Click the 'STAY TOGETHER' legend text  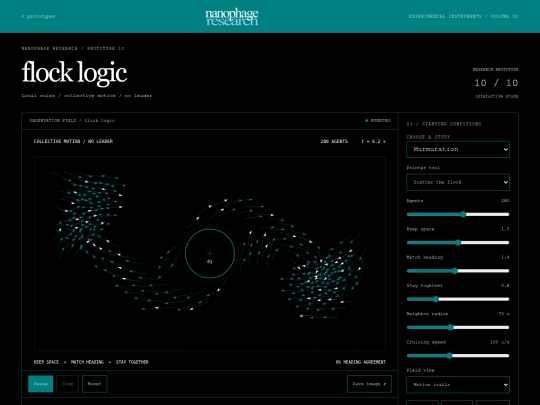(132, 362)
